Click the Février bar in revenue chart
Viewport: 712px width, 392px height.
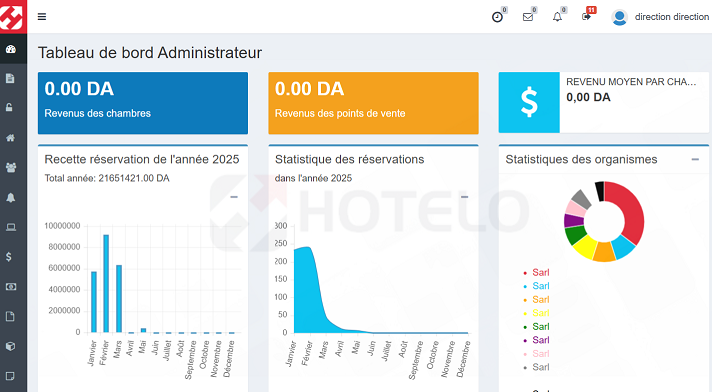pos(106,284)
